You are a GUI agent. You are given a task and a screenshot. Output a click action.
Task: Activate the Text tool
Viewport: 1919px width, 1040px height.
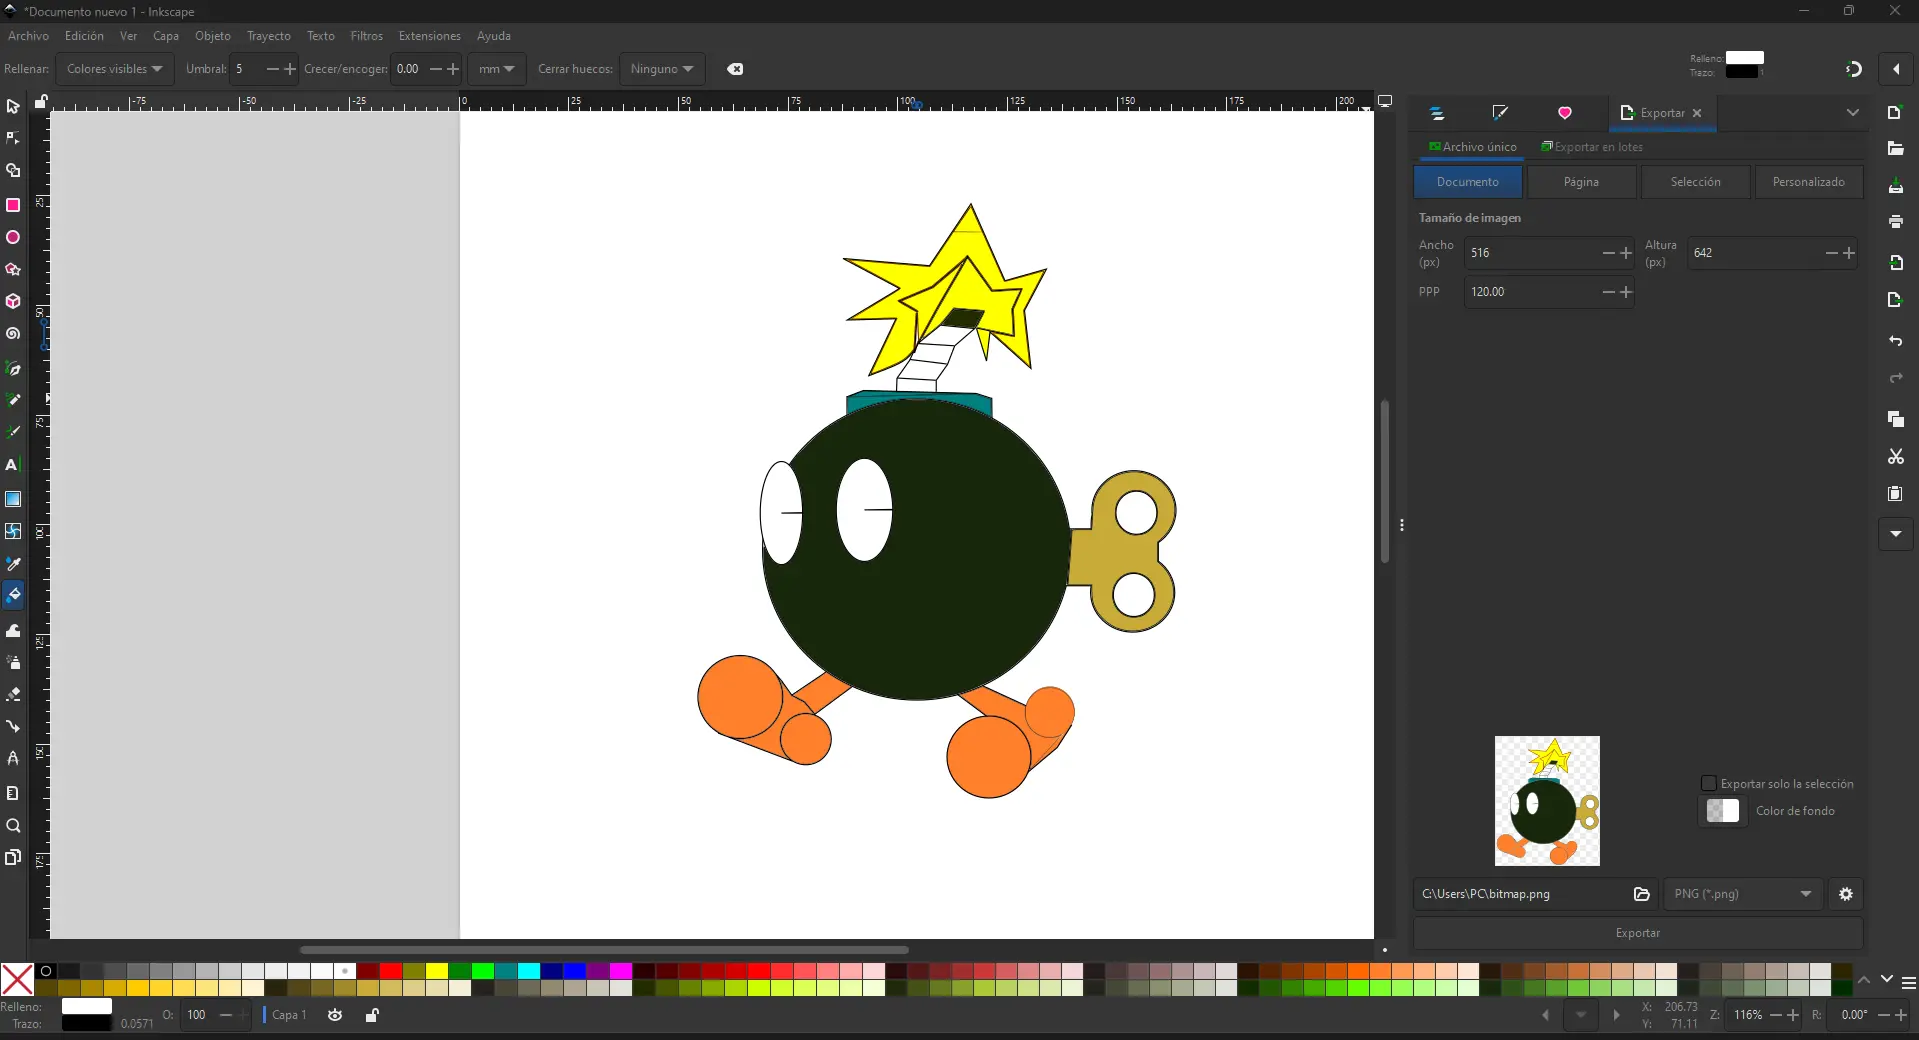tap(13, 465)
